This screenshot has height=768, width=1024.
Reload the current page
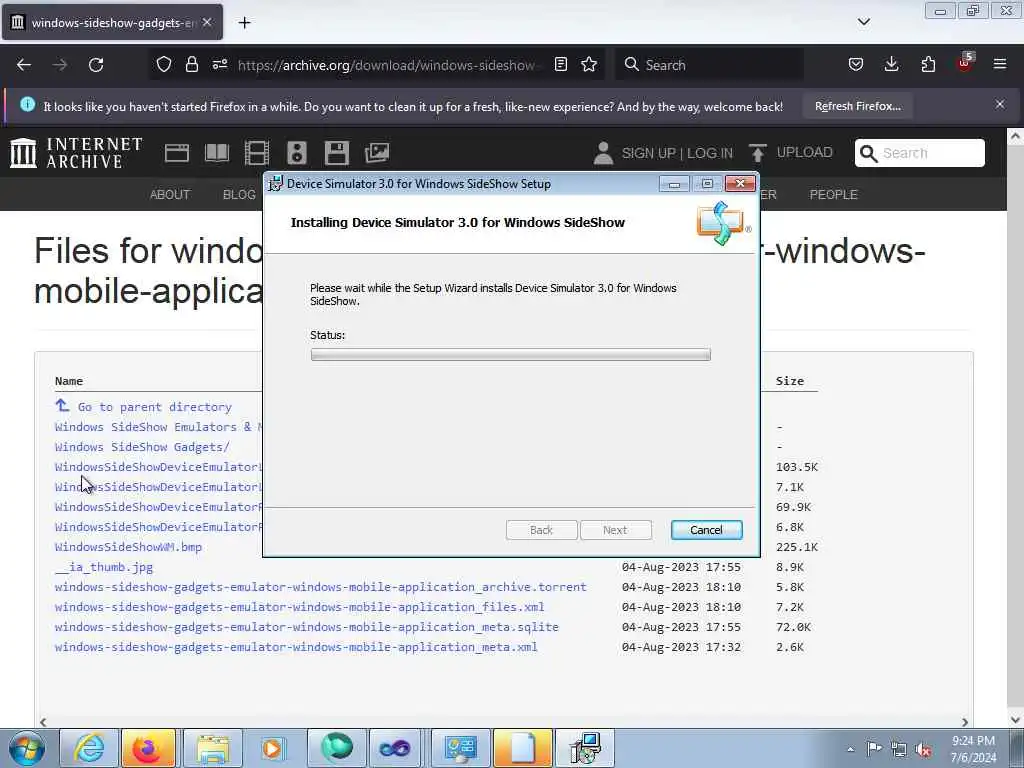coord(96,65)
